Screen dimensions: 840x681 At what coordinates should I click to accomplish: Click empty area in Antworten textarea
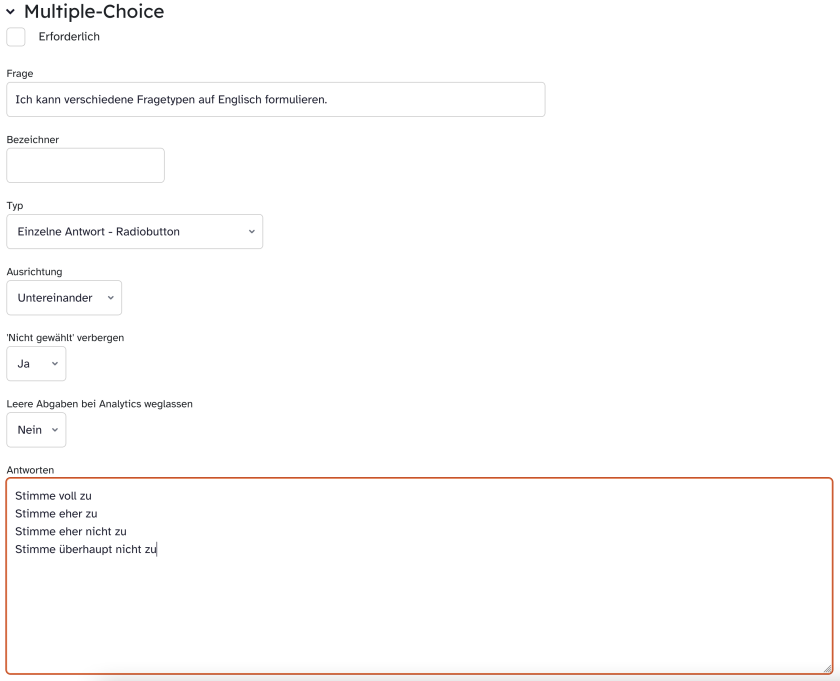(x=420, y=615)
